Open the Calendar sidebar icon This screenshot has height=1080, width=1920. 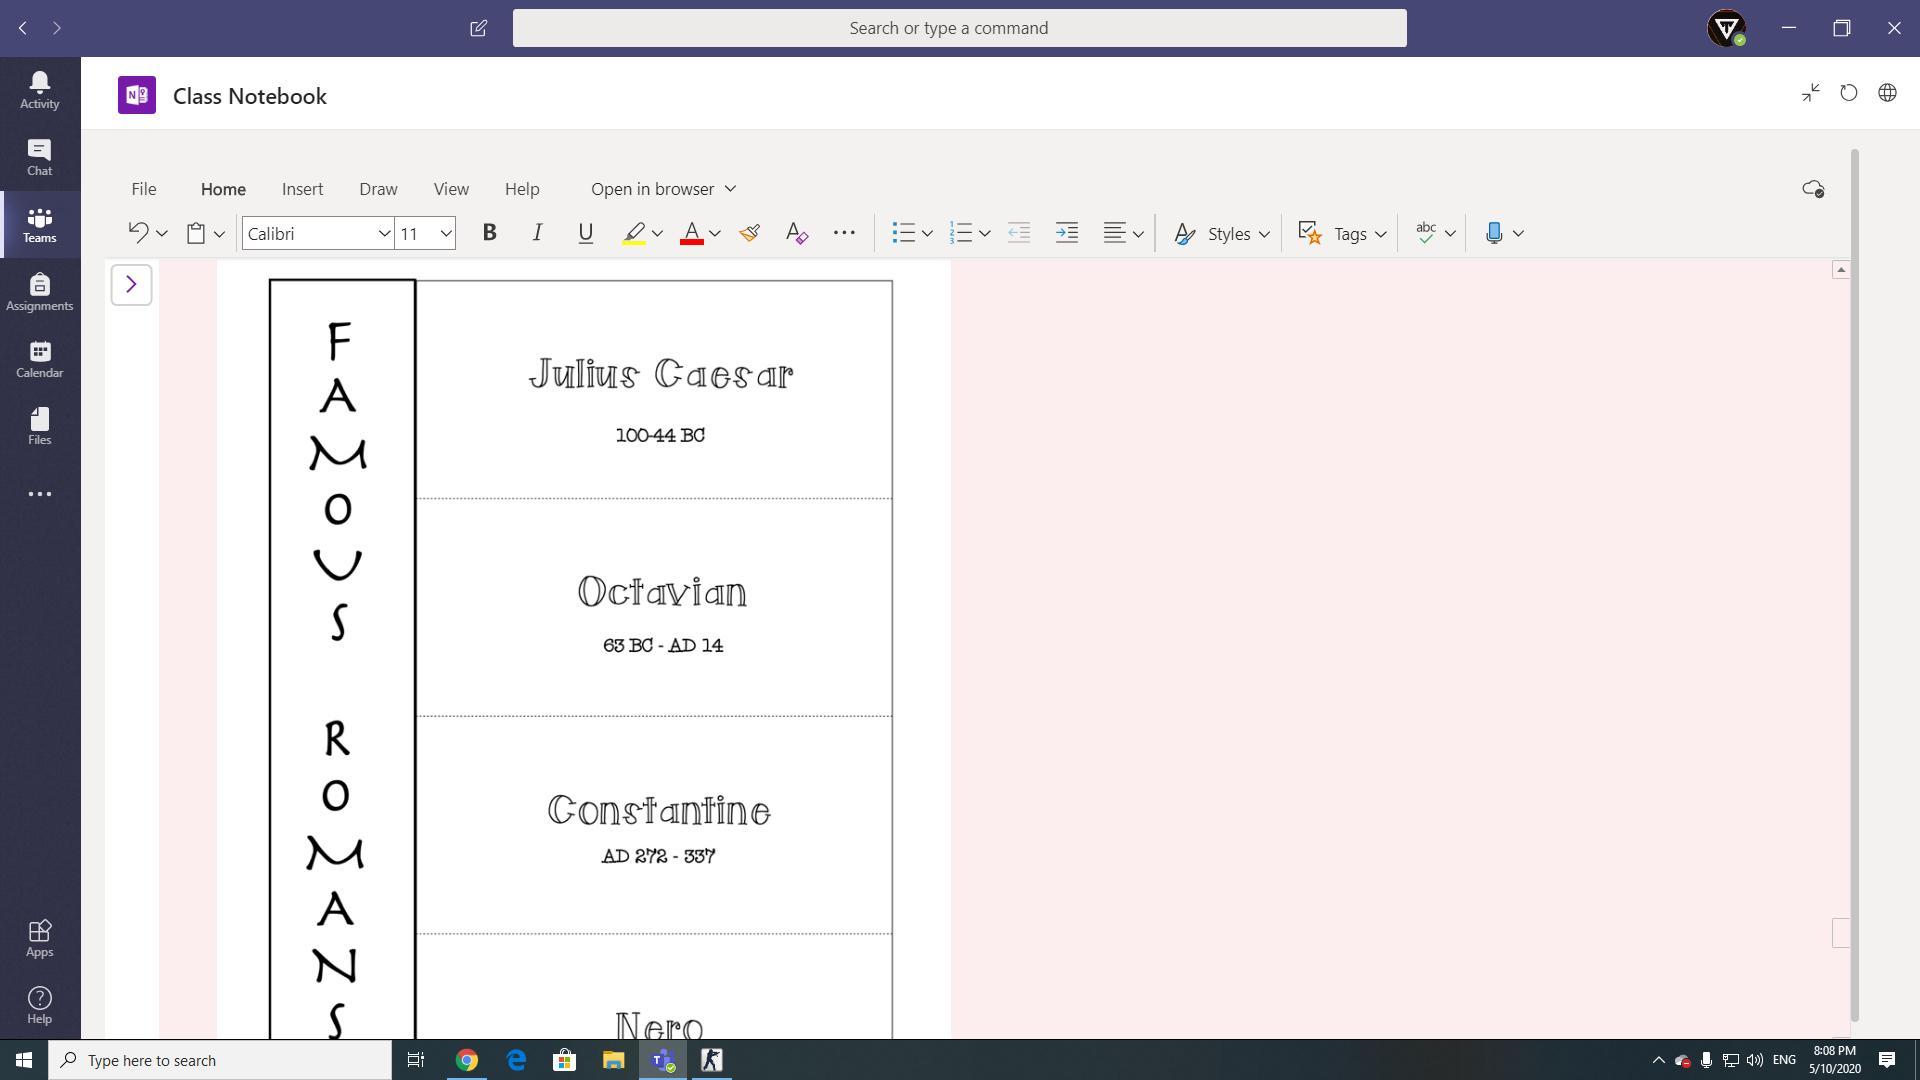coord(39,359)
